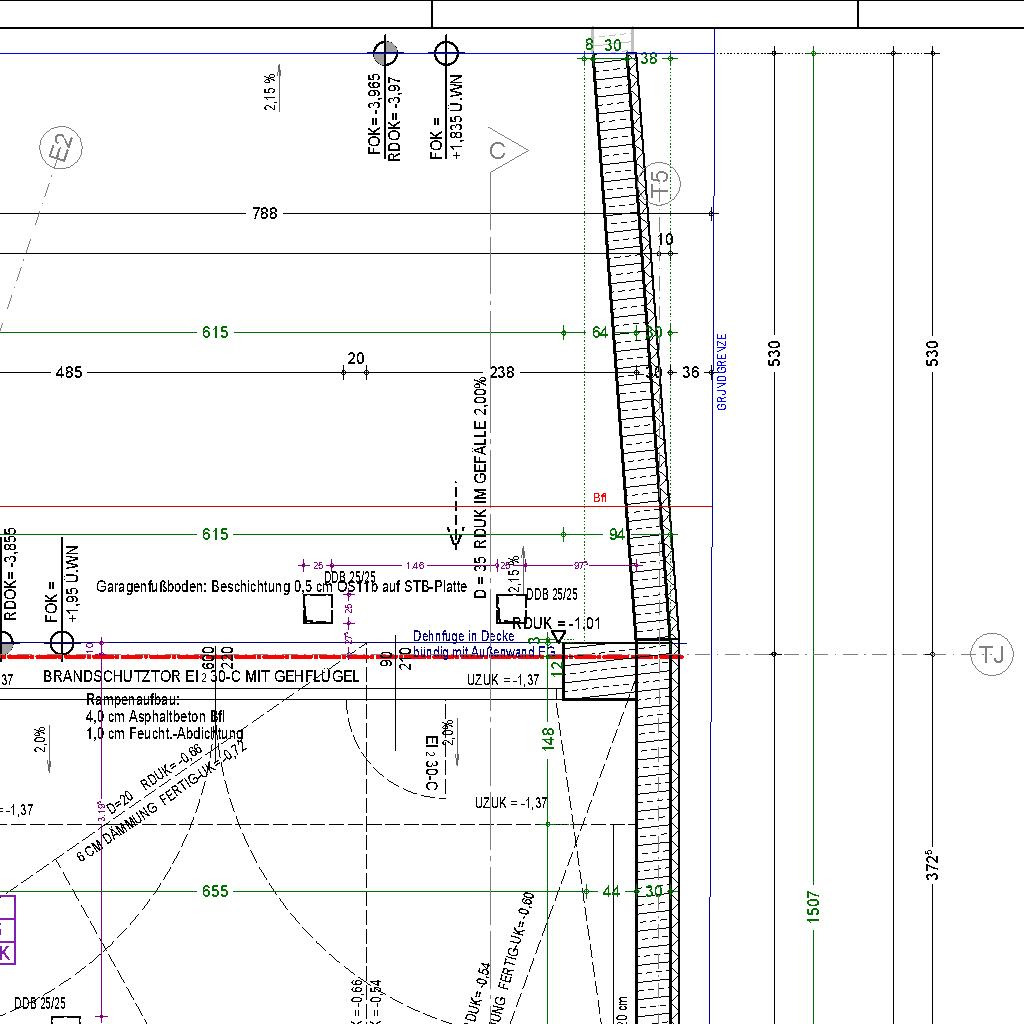Click the right DDB 25/25 square opening

click(511, 608)
